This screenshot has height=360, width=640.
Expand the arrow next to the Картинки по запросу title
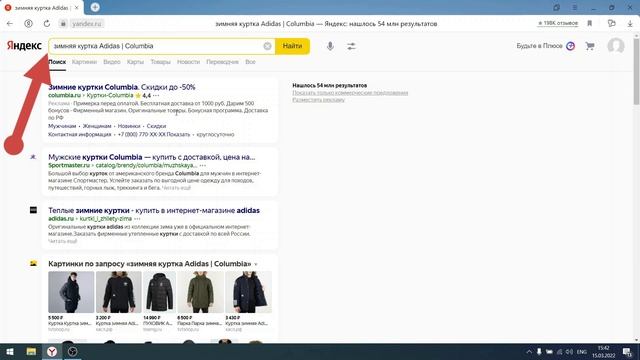click(x=256, y=264)
